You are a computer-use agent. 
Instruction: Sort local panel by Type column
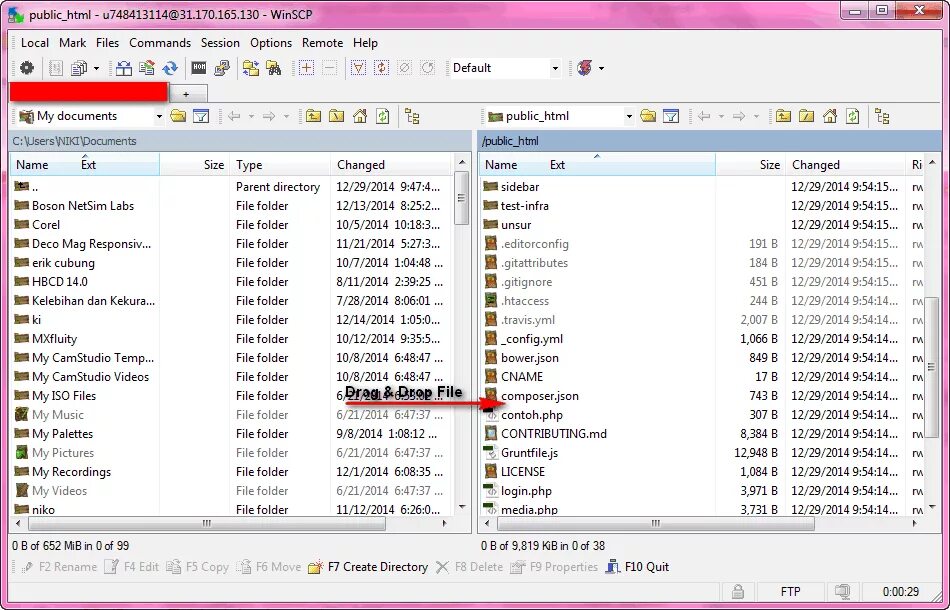point(280,165)
